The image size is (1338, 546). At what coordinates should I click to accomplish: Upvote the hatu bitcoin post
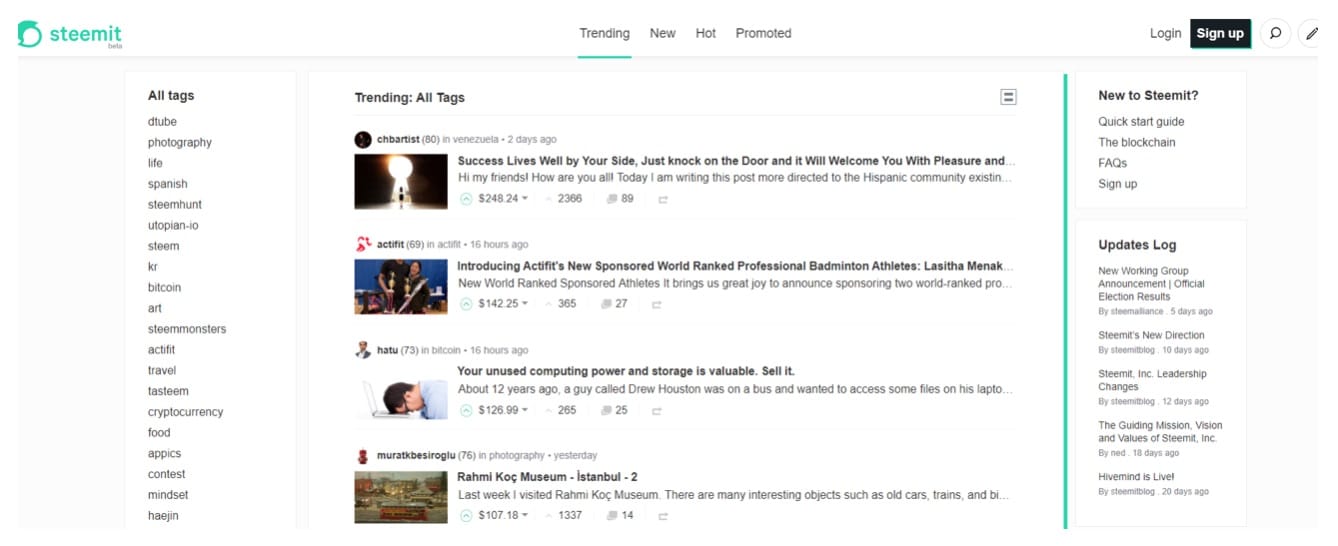coord(466,411)
